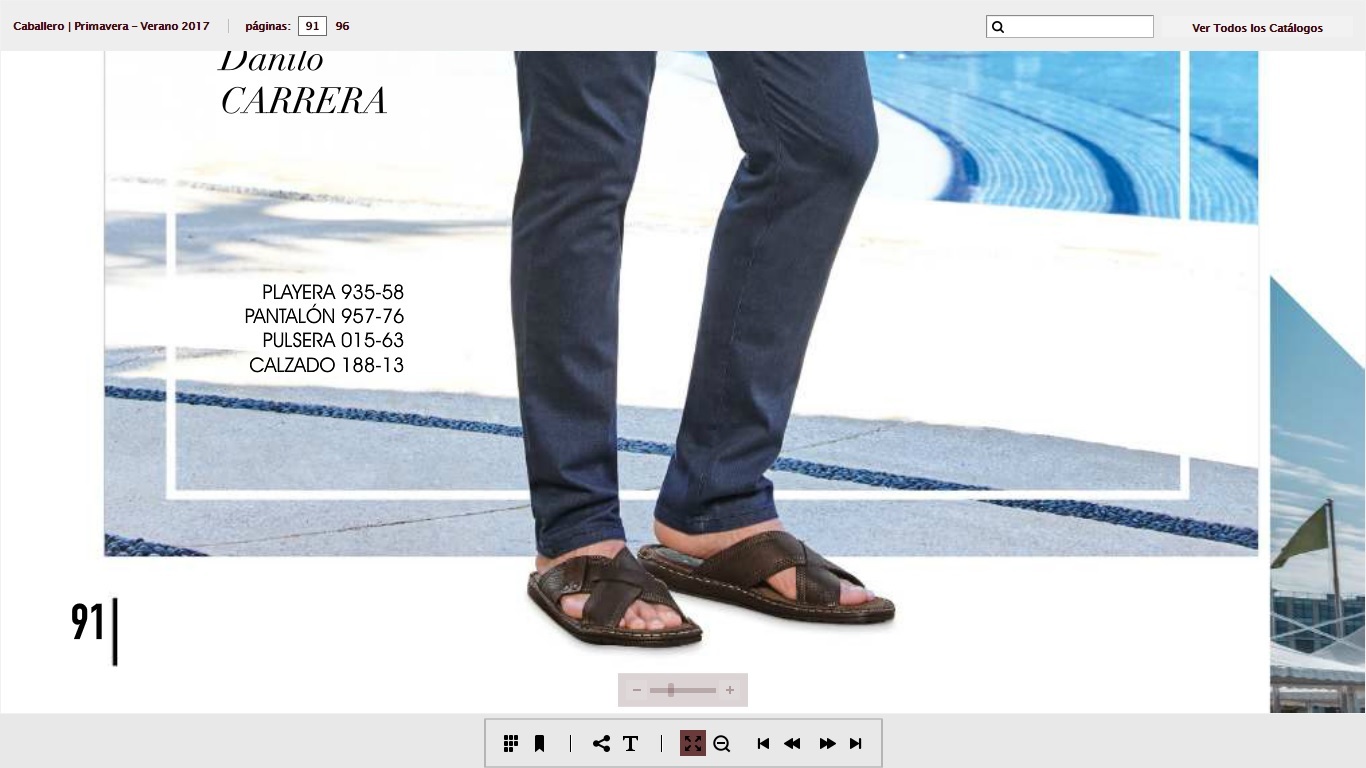Skip to the last page
1366x768 pixels.
[856, 743]
